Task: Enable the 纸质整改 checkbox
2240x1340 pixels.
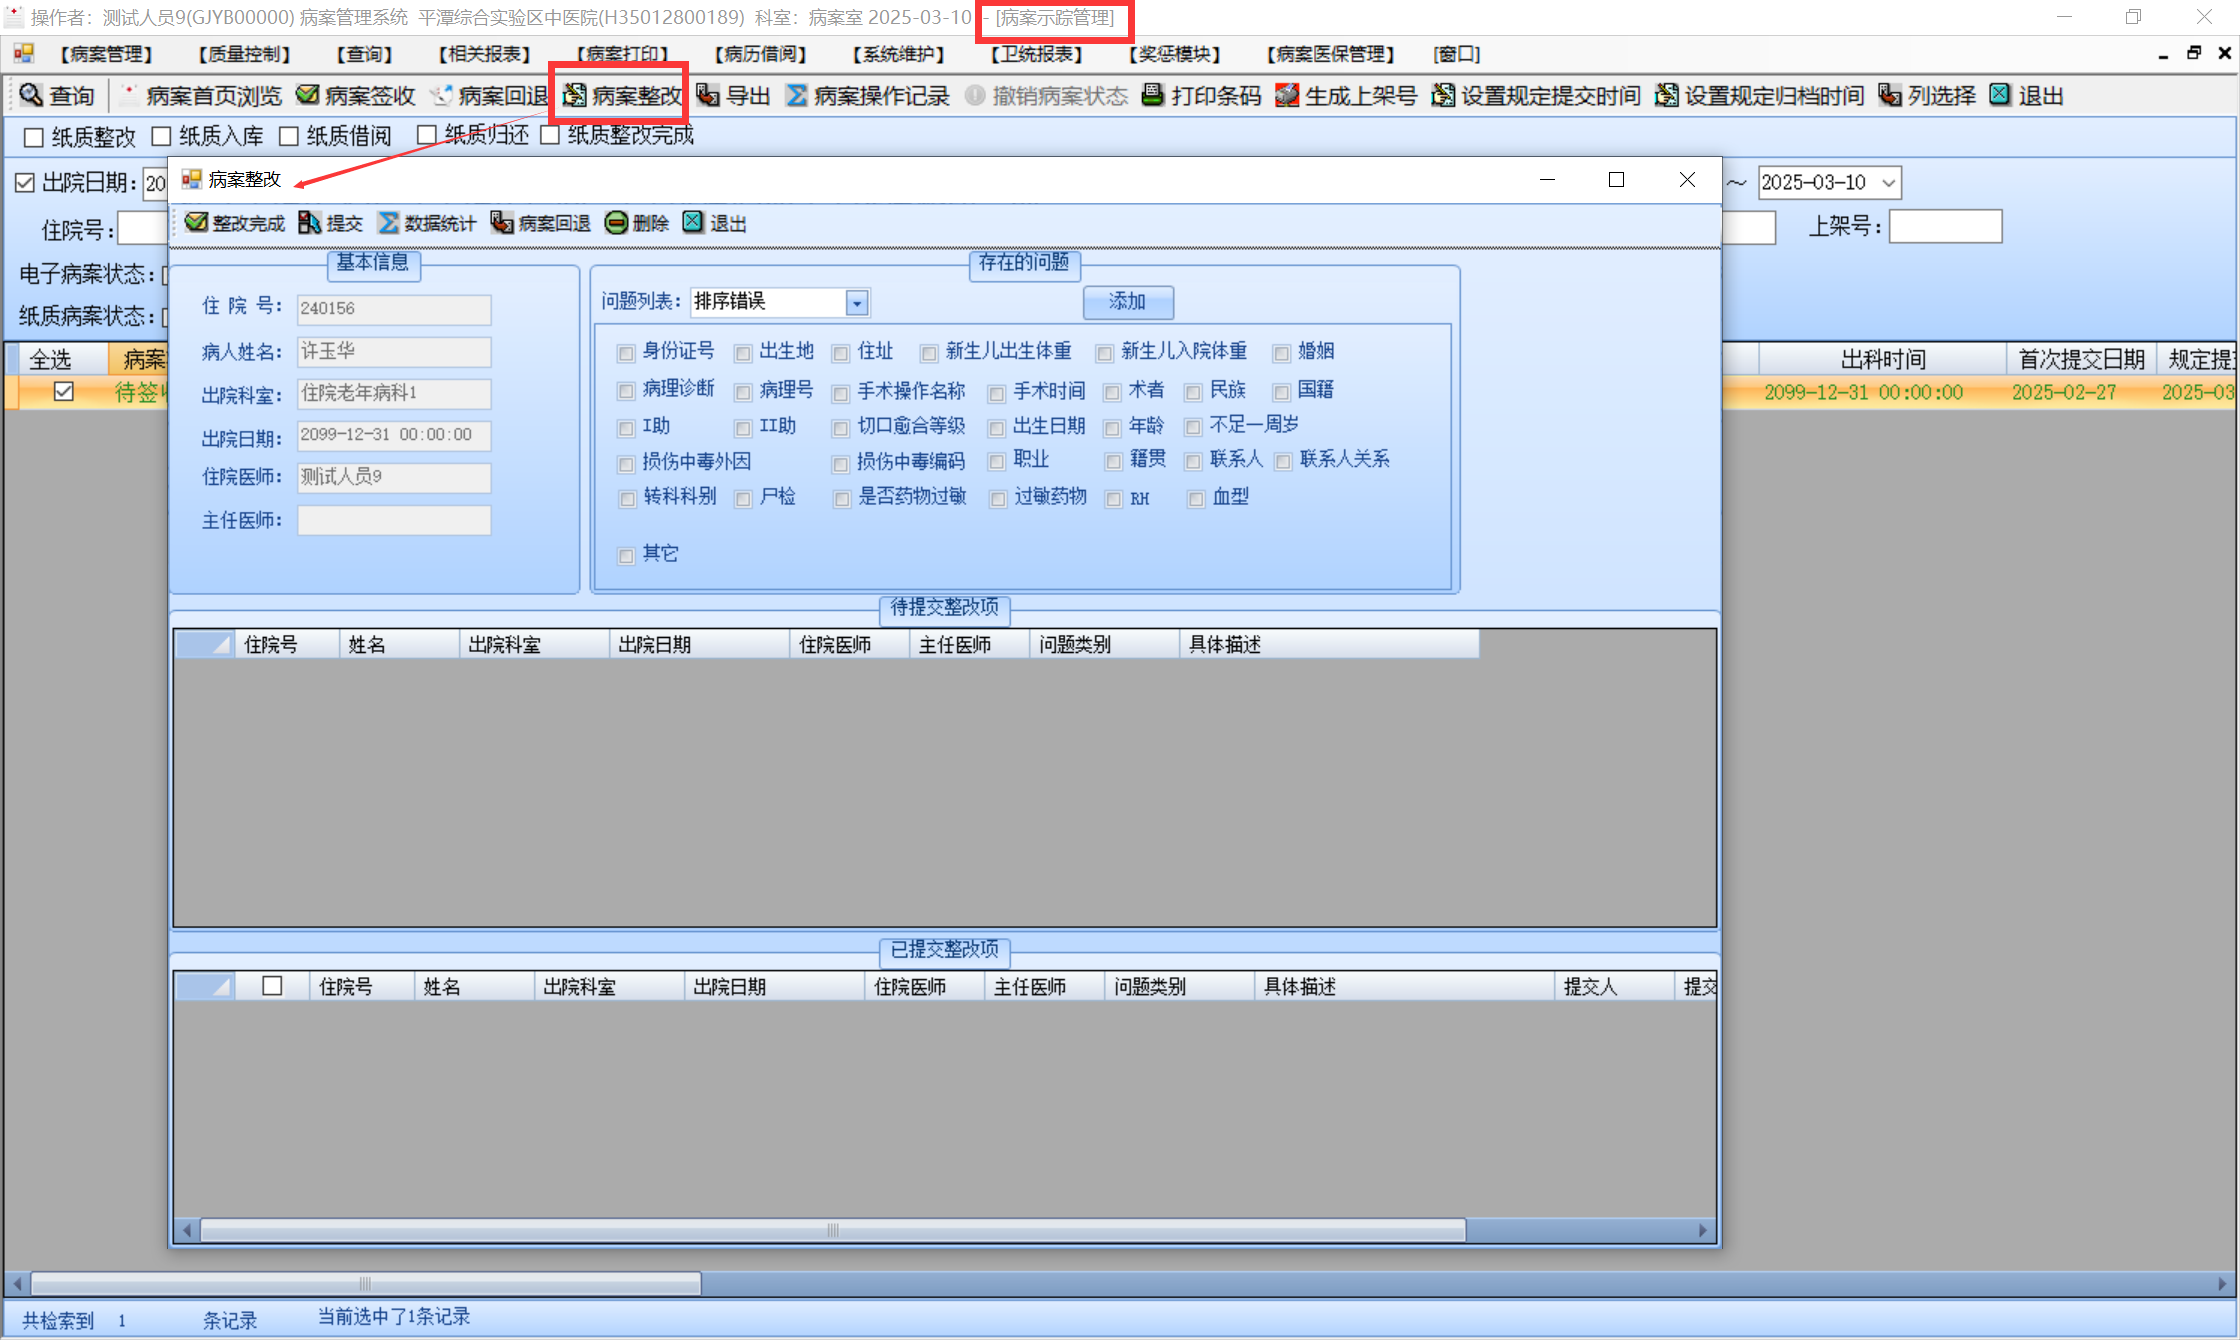Action: [34, 137]
